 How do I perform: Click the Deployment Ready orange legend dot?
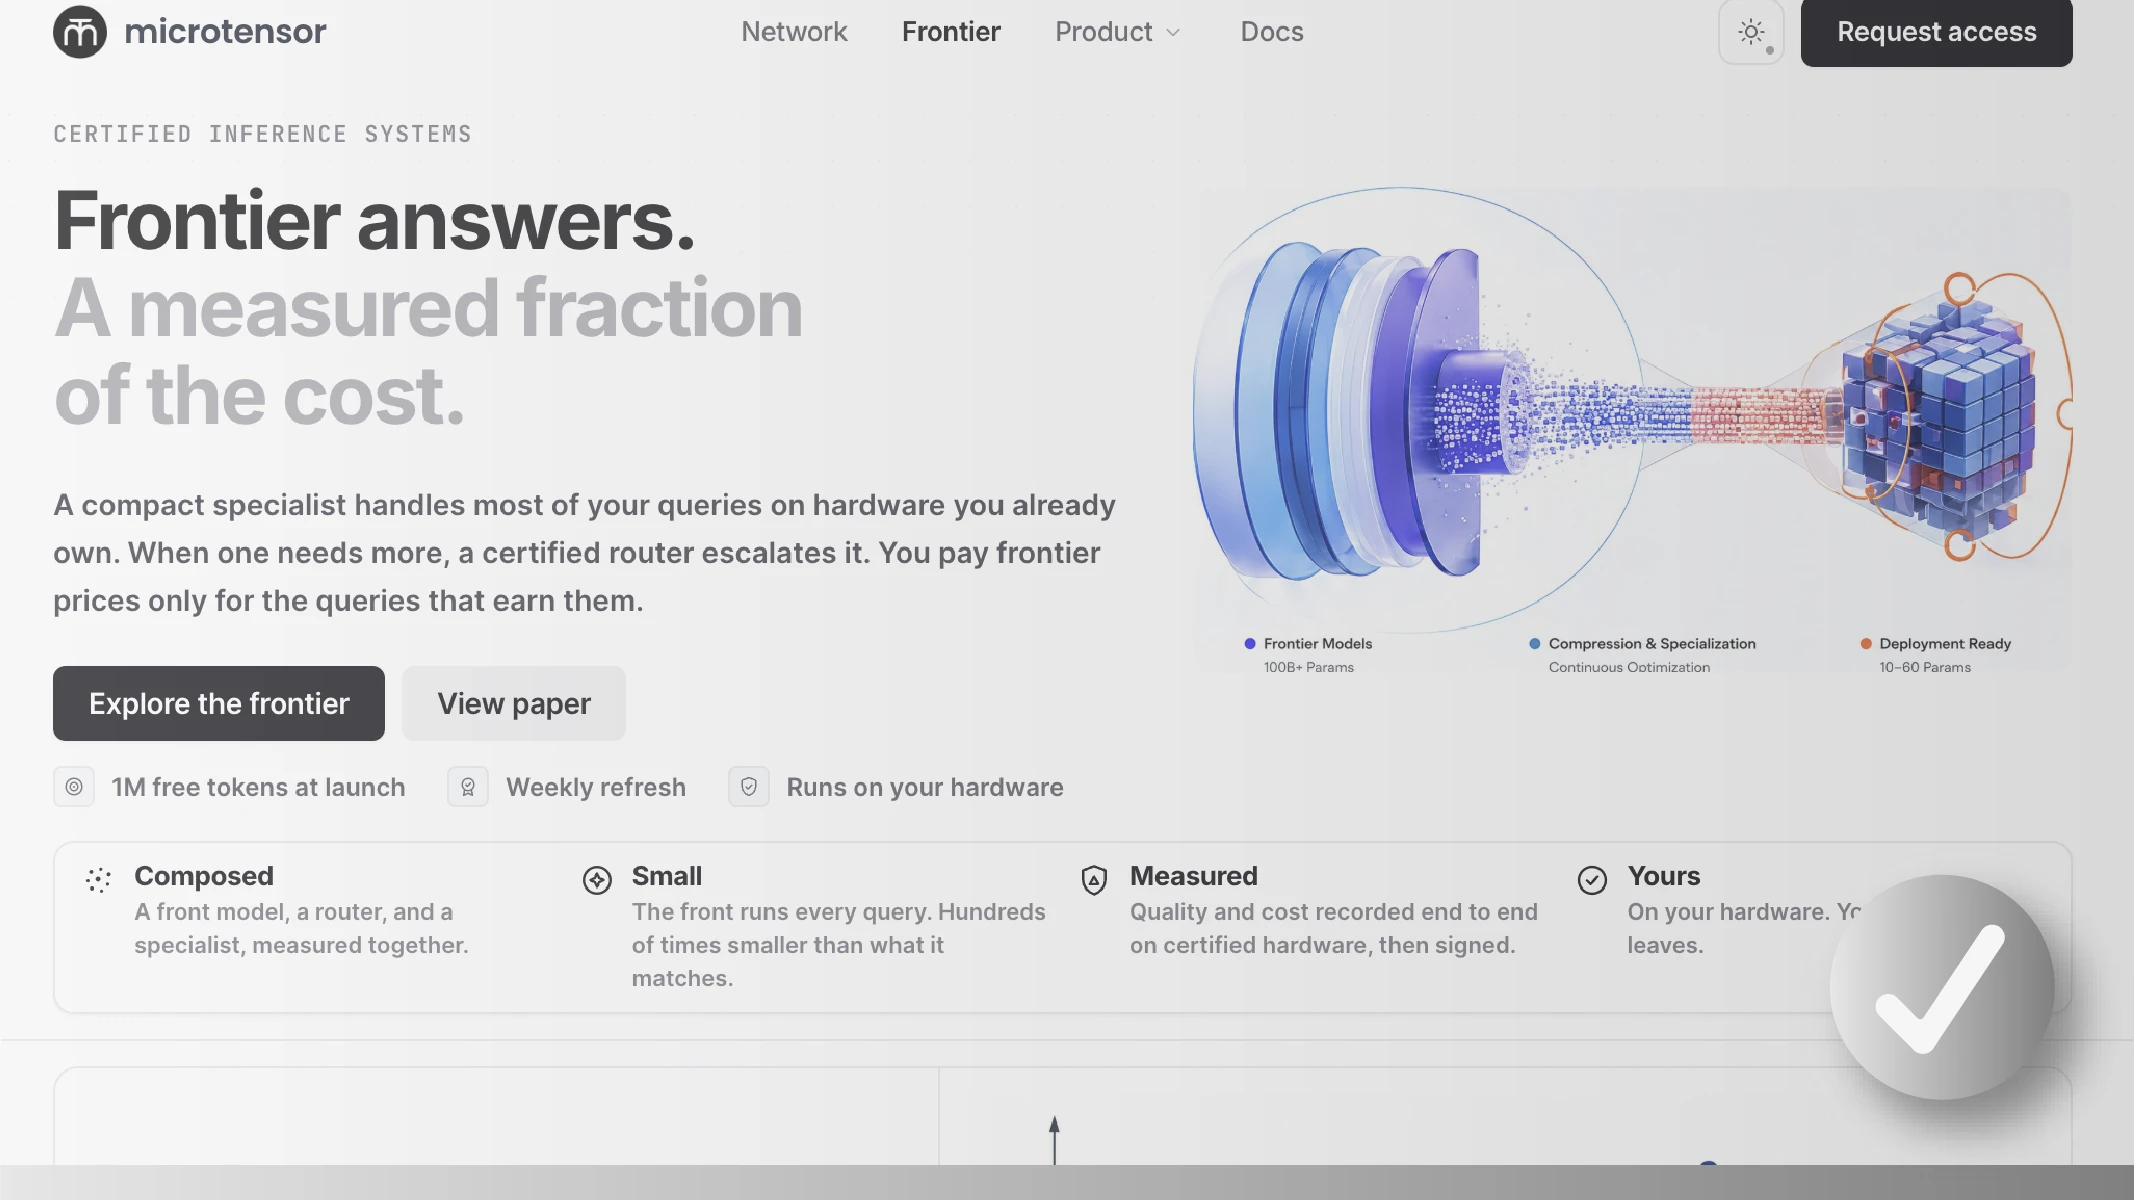[1866, 643]
